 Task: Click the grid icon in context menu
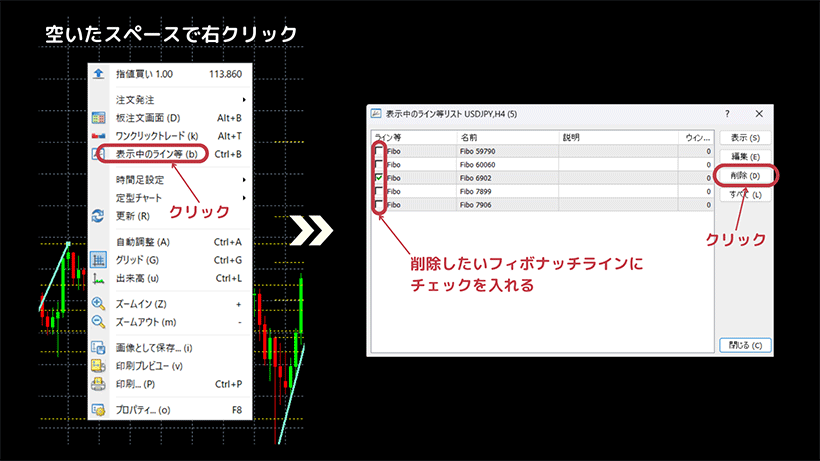point(98,260)
